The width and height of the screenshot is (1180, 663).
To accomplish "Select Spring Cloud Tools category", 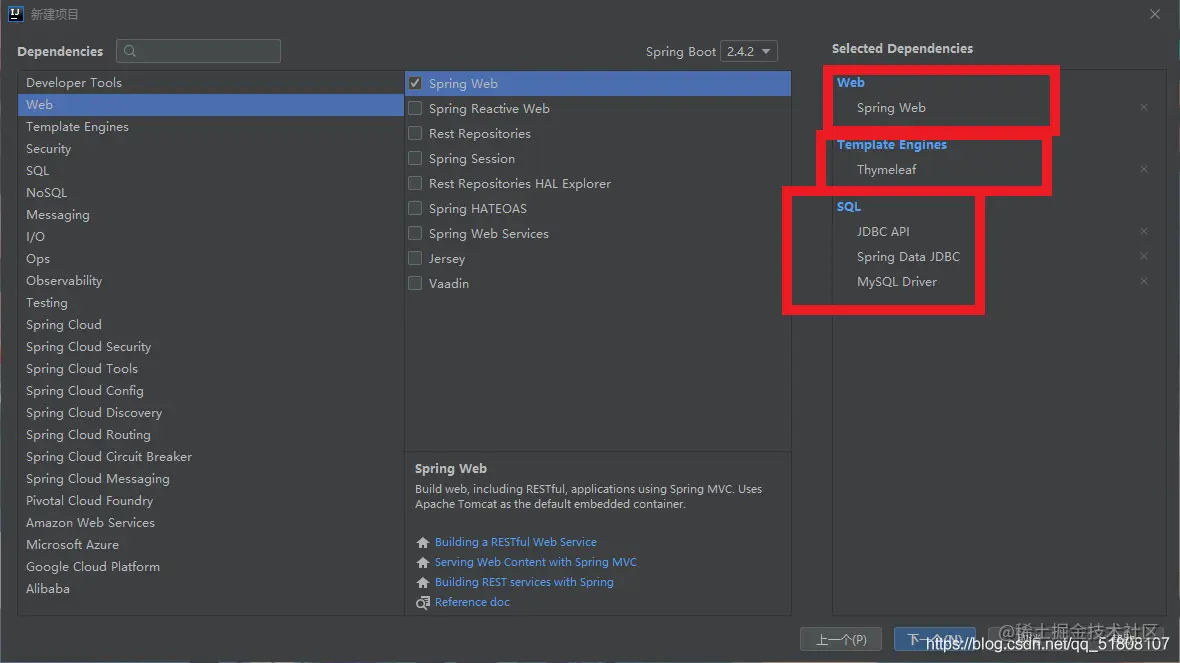I will [211, 369].
